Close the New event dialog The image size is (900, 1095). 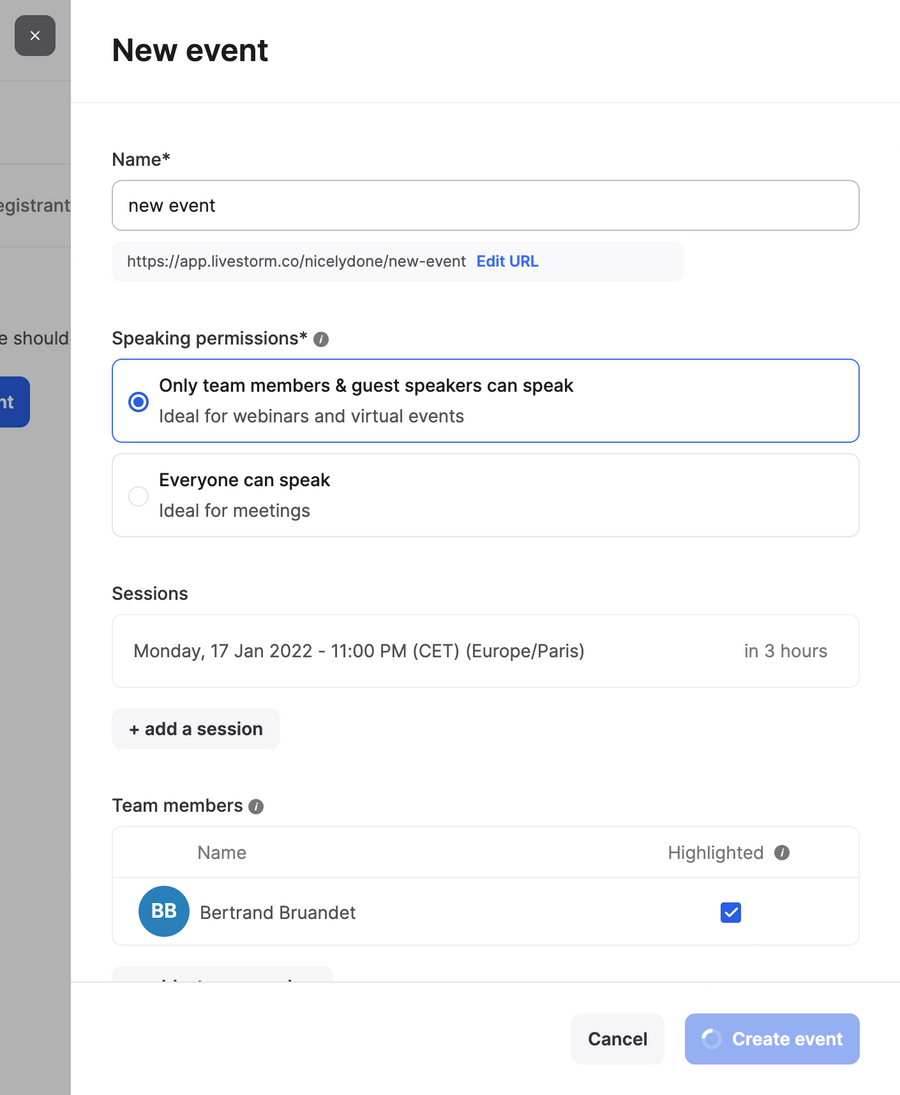pyautogui.click(x=35, y=35)
